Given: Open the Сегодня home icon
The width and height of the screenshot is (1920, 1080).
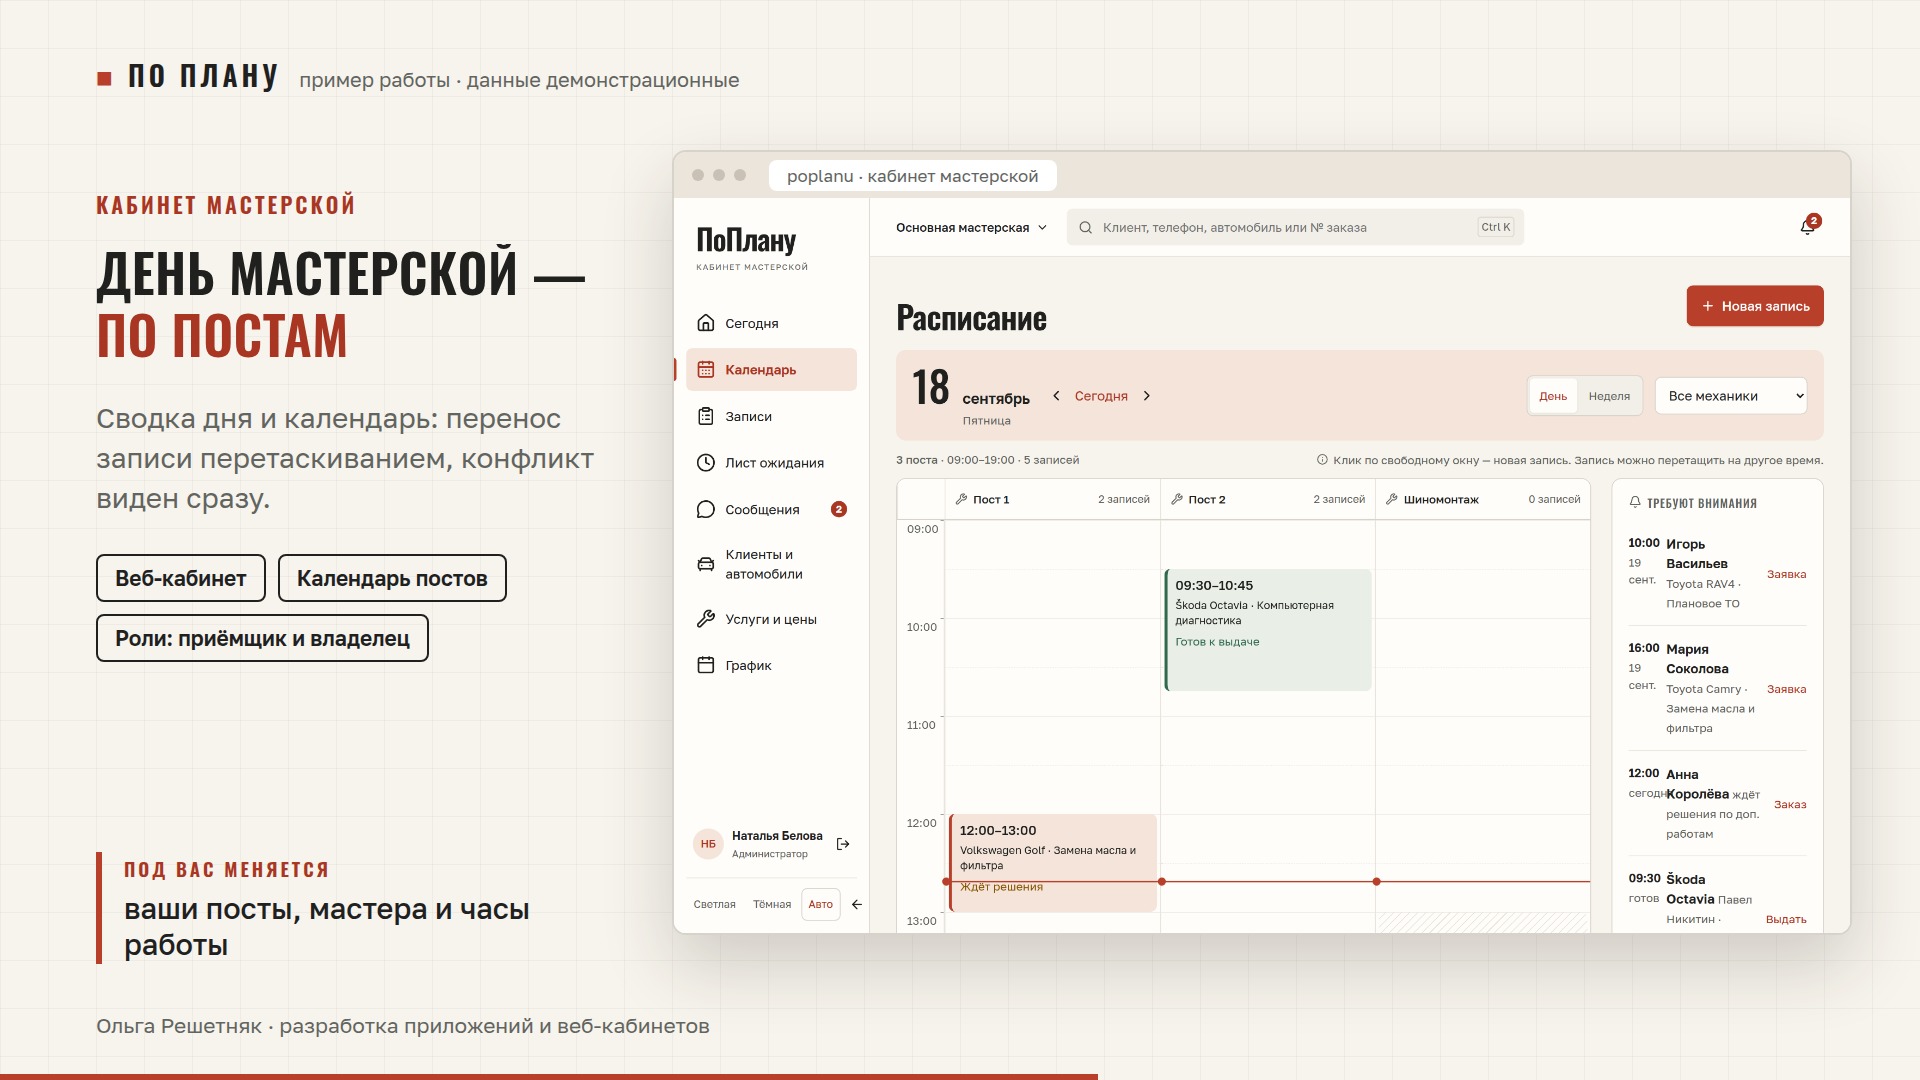Looking at the screenshot, I should [x=706, y=323].
